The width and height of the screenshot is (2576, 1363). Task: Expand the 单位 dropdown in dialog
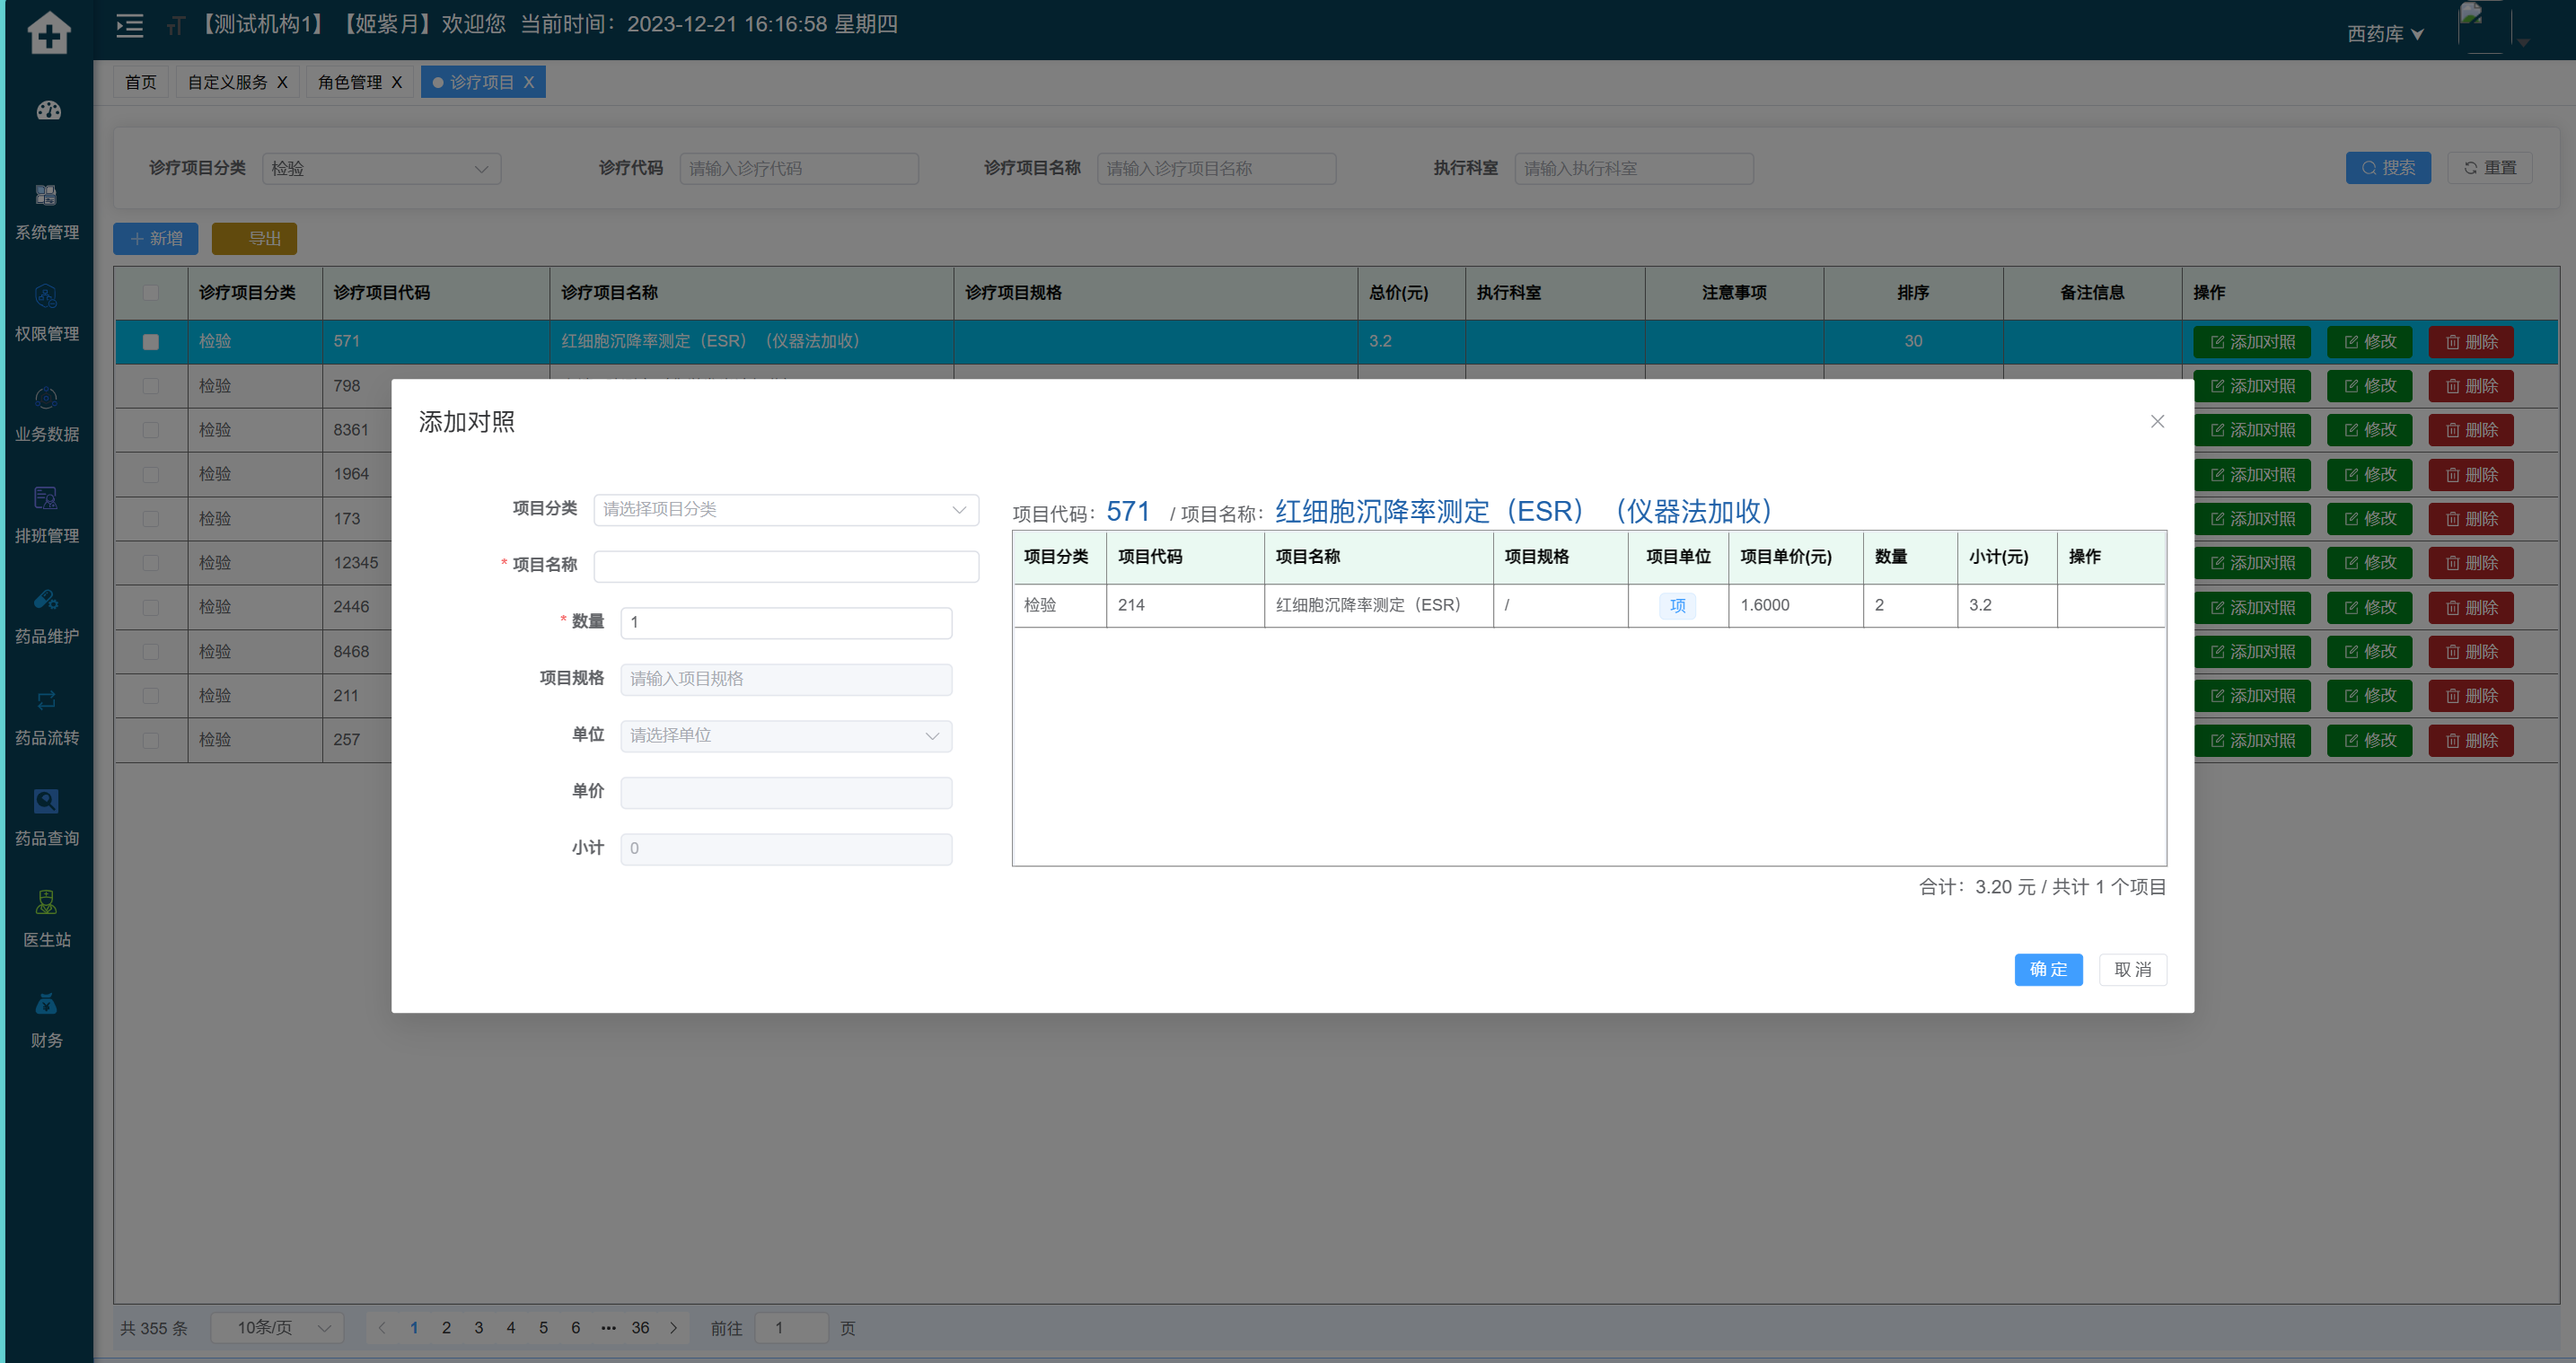click(x=785, y=736)
